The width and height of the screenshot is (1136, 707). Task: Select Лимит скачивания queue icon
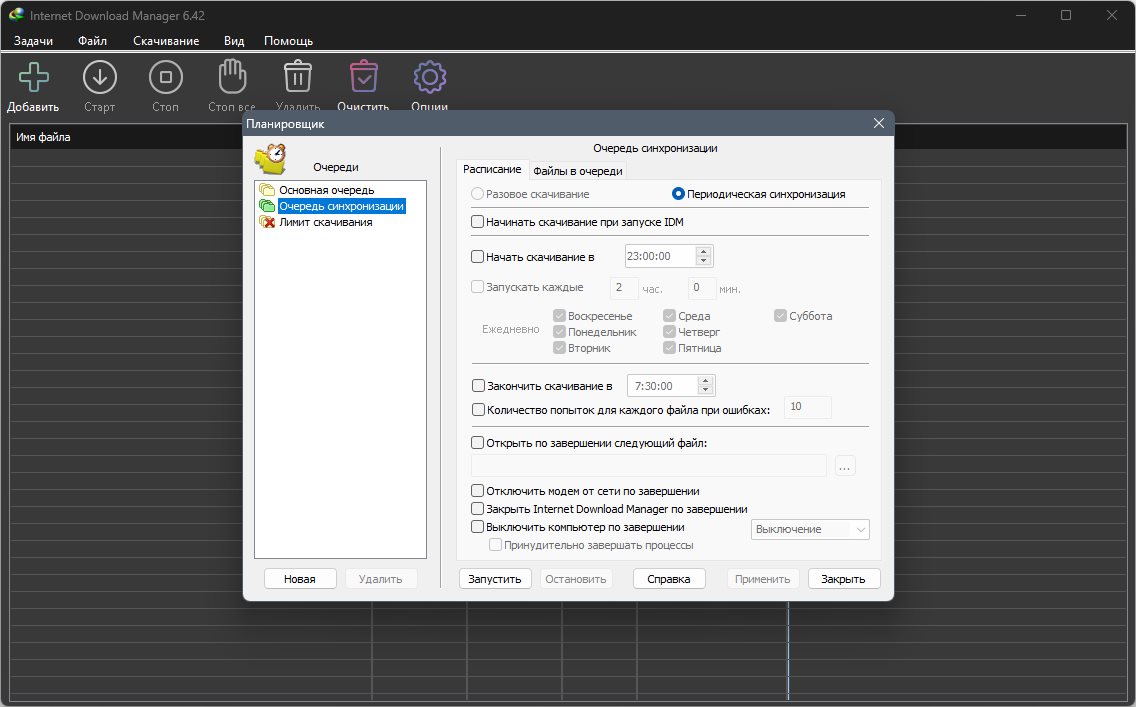[x=267, y=222]
